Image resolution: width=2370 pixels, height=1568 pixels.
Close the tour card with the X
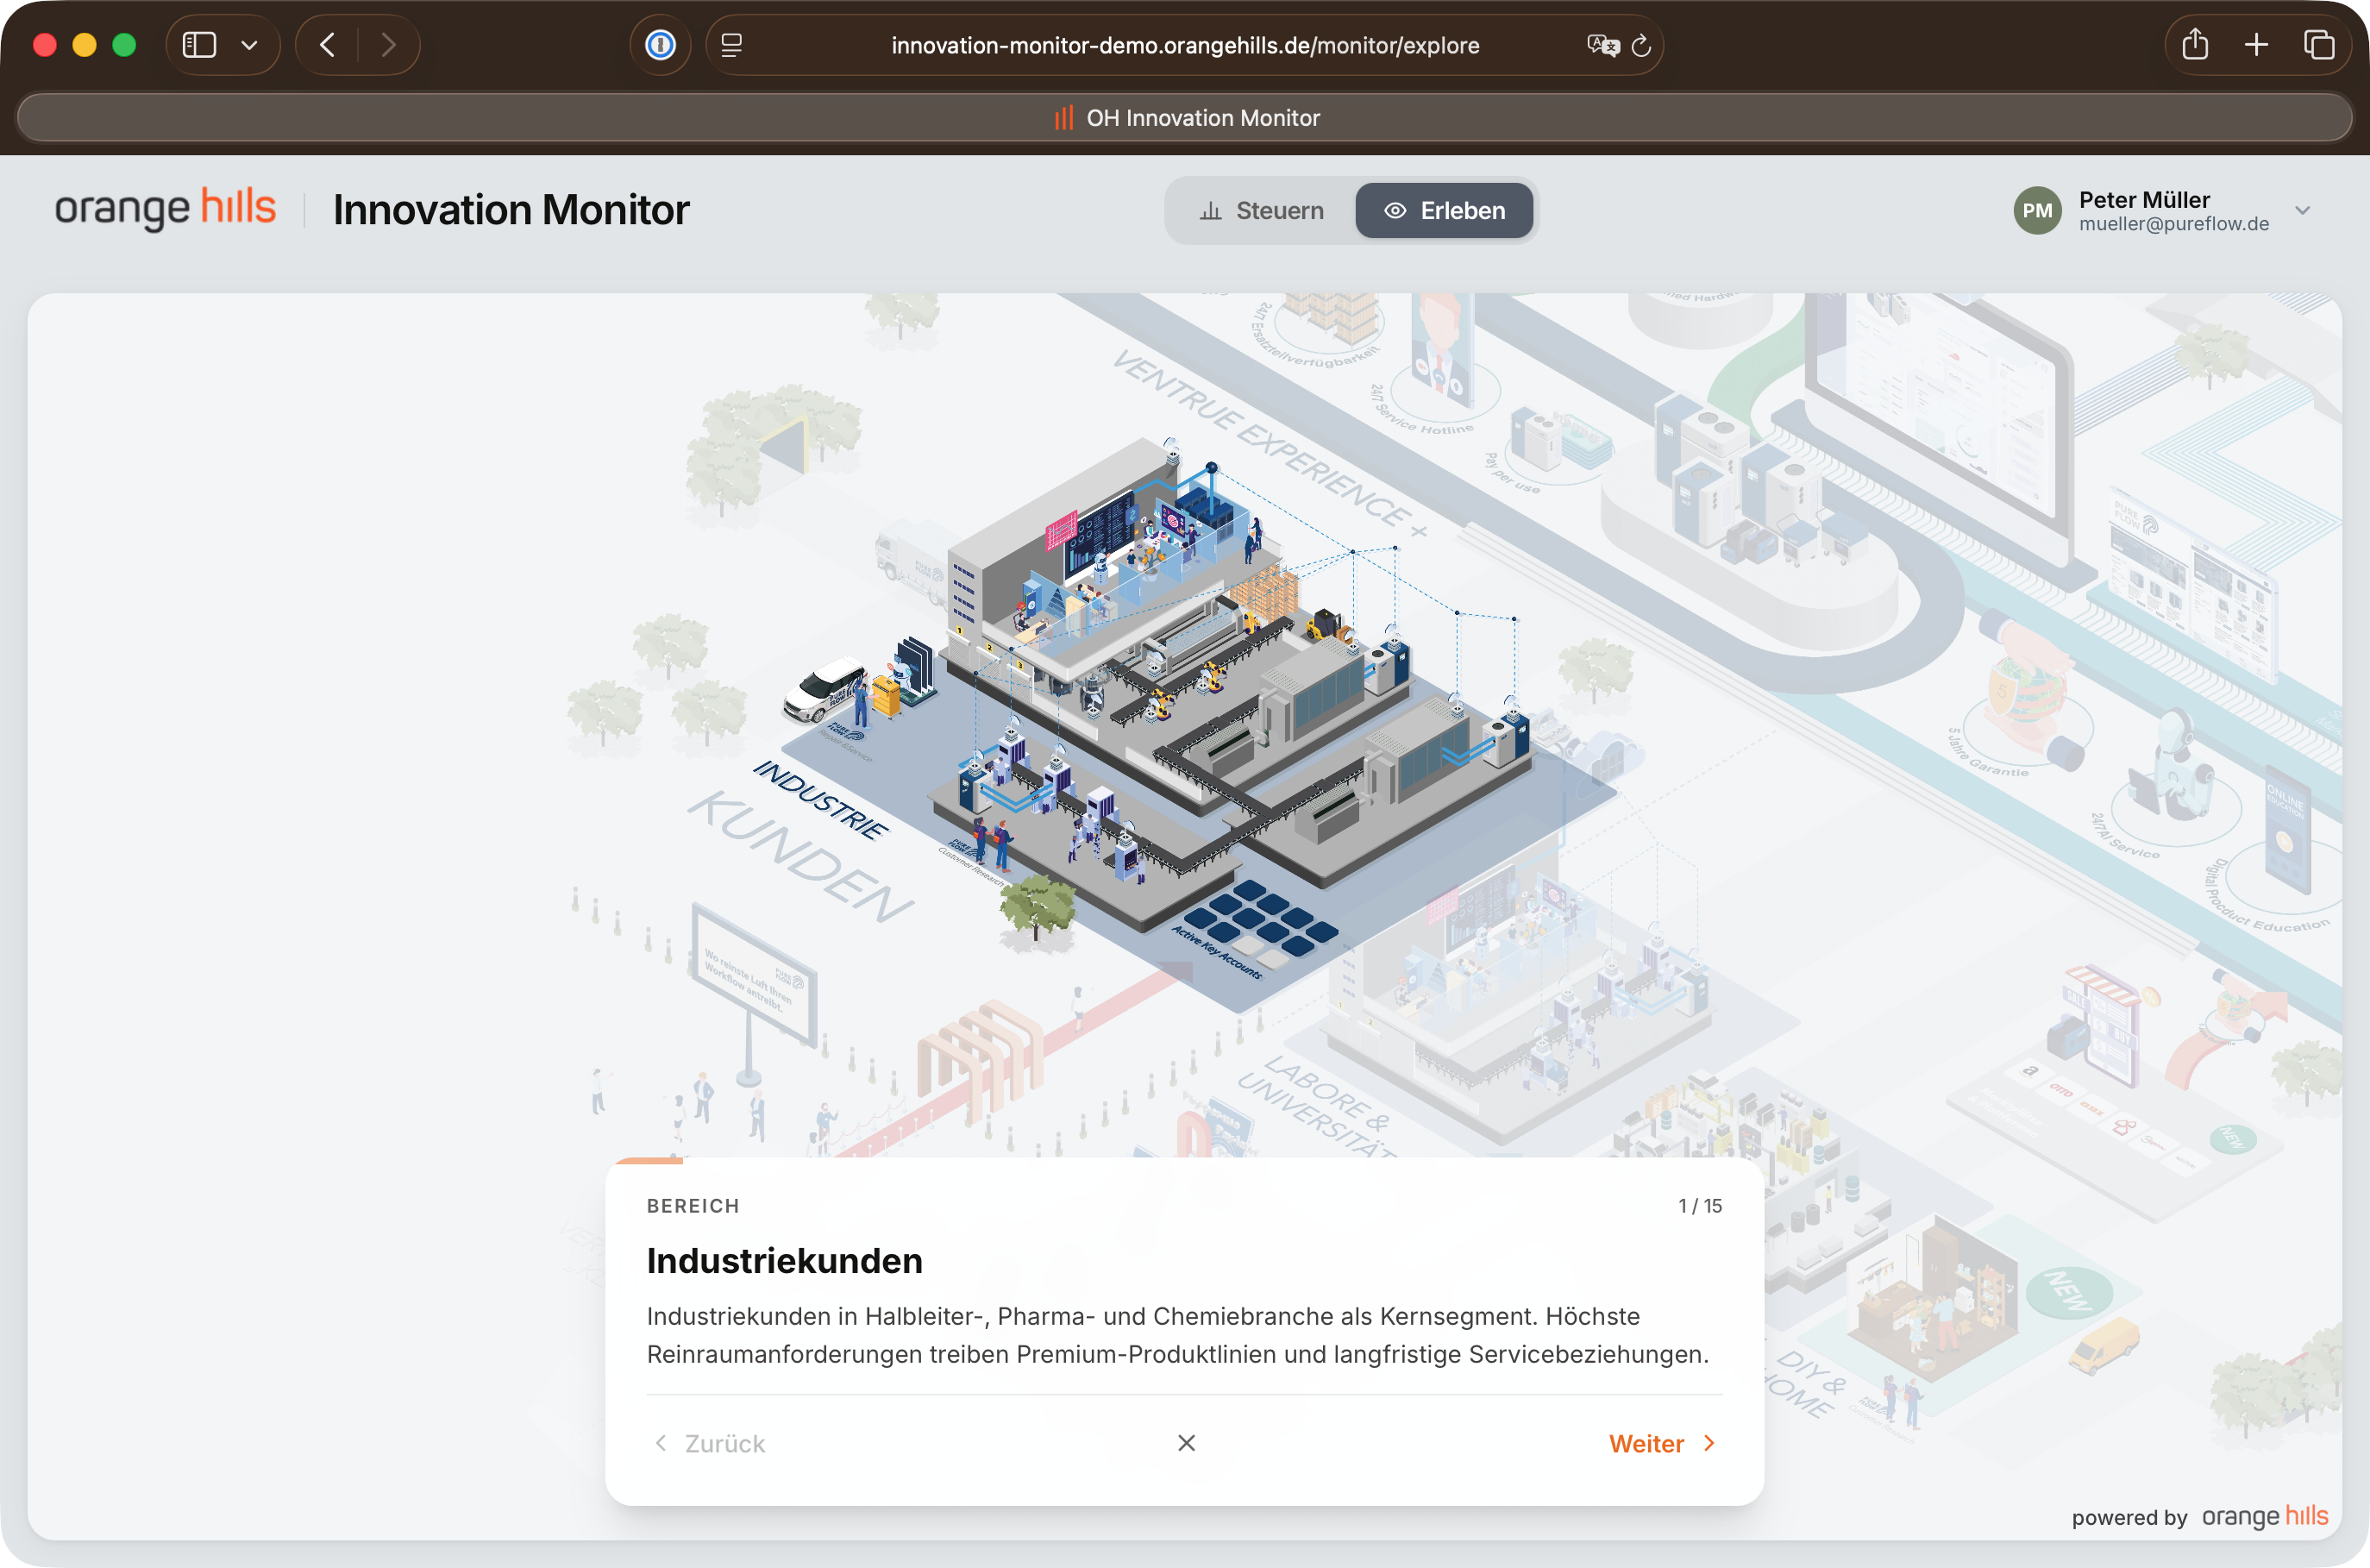click(x=1186, y=1442)
